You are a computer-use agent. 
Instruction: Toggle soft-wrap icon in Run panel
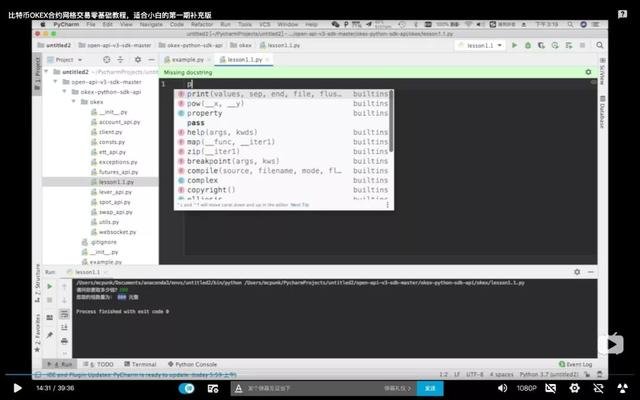click(x=64, y=314)
